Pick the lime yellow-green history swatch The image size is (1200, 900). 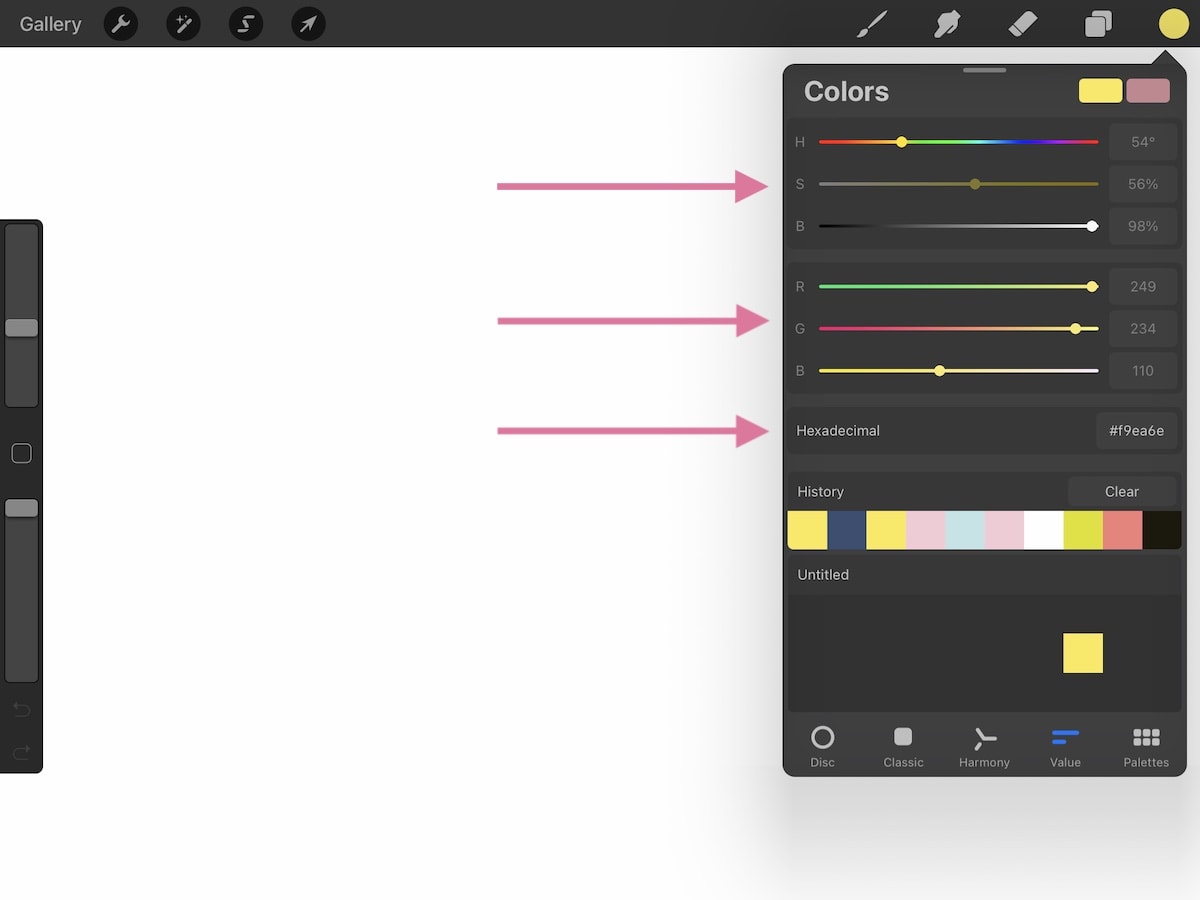coord(1083,530)
